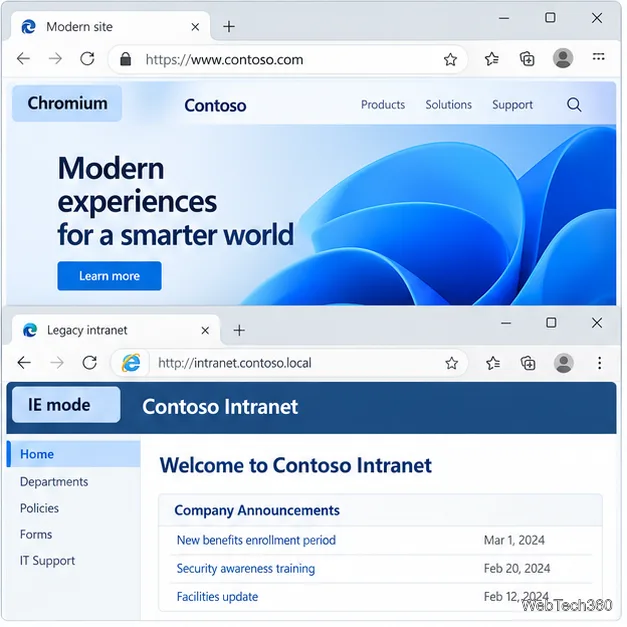Select Home in intranet sidebar

click(74, 454)
